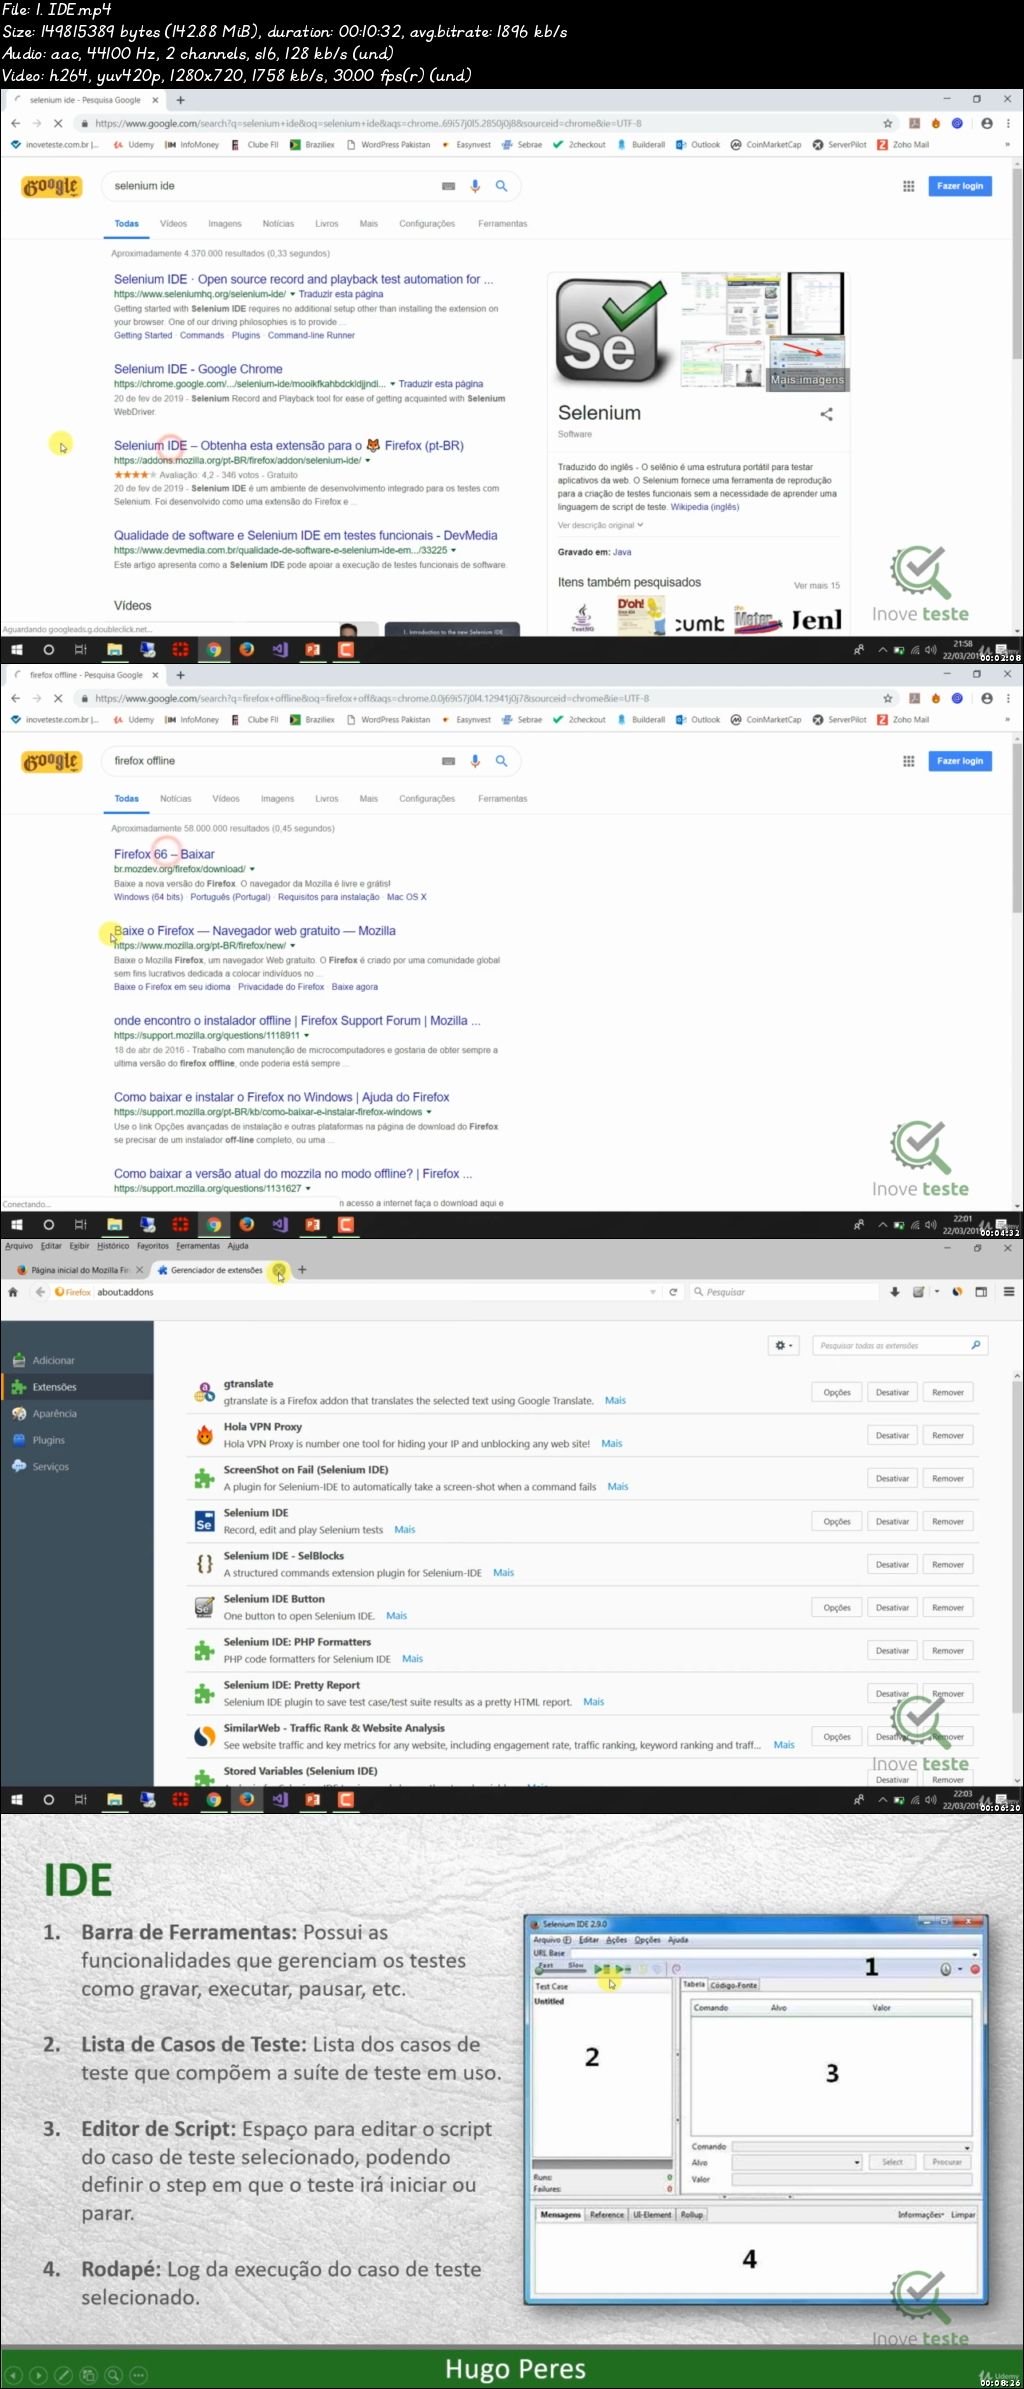Switch to the Reference tab in Selenium IDE
The image size is (1024, 2389).
607,2215
